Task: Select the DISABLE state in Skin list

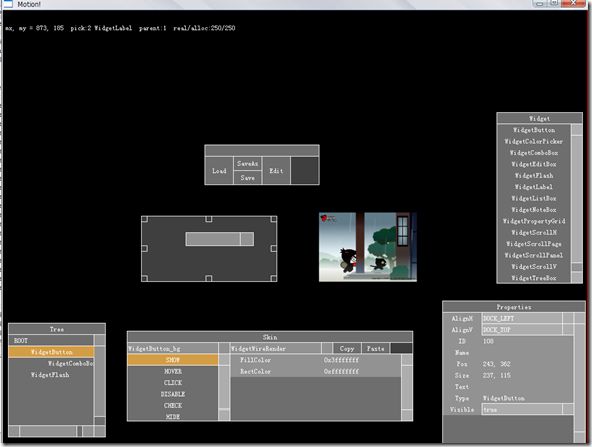Action: pyautogui.click(x=173, y=394)
